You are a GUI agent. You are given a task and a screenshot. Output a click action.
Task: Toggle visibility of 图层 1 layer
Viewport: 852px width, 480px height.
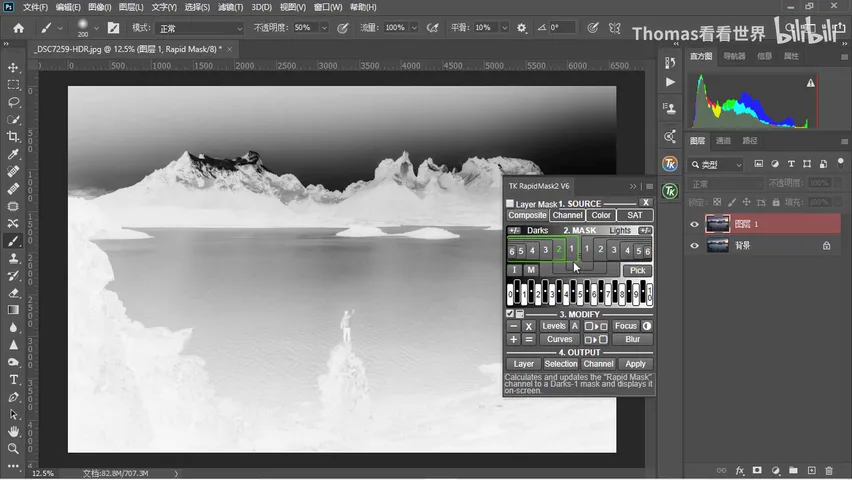coord(694,224)
